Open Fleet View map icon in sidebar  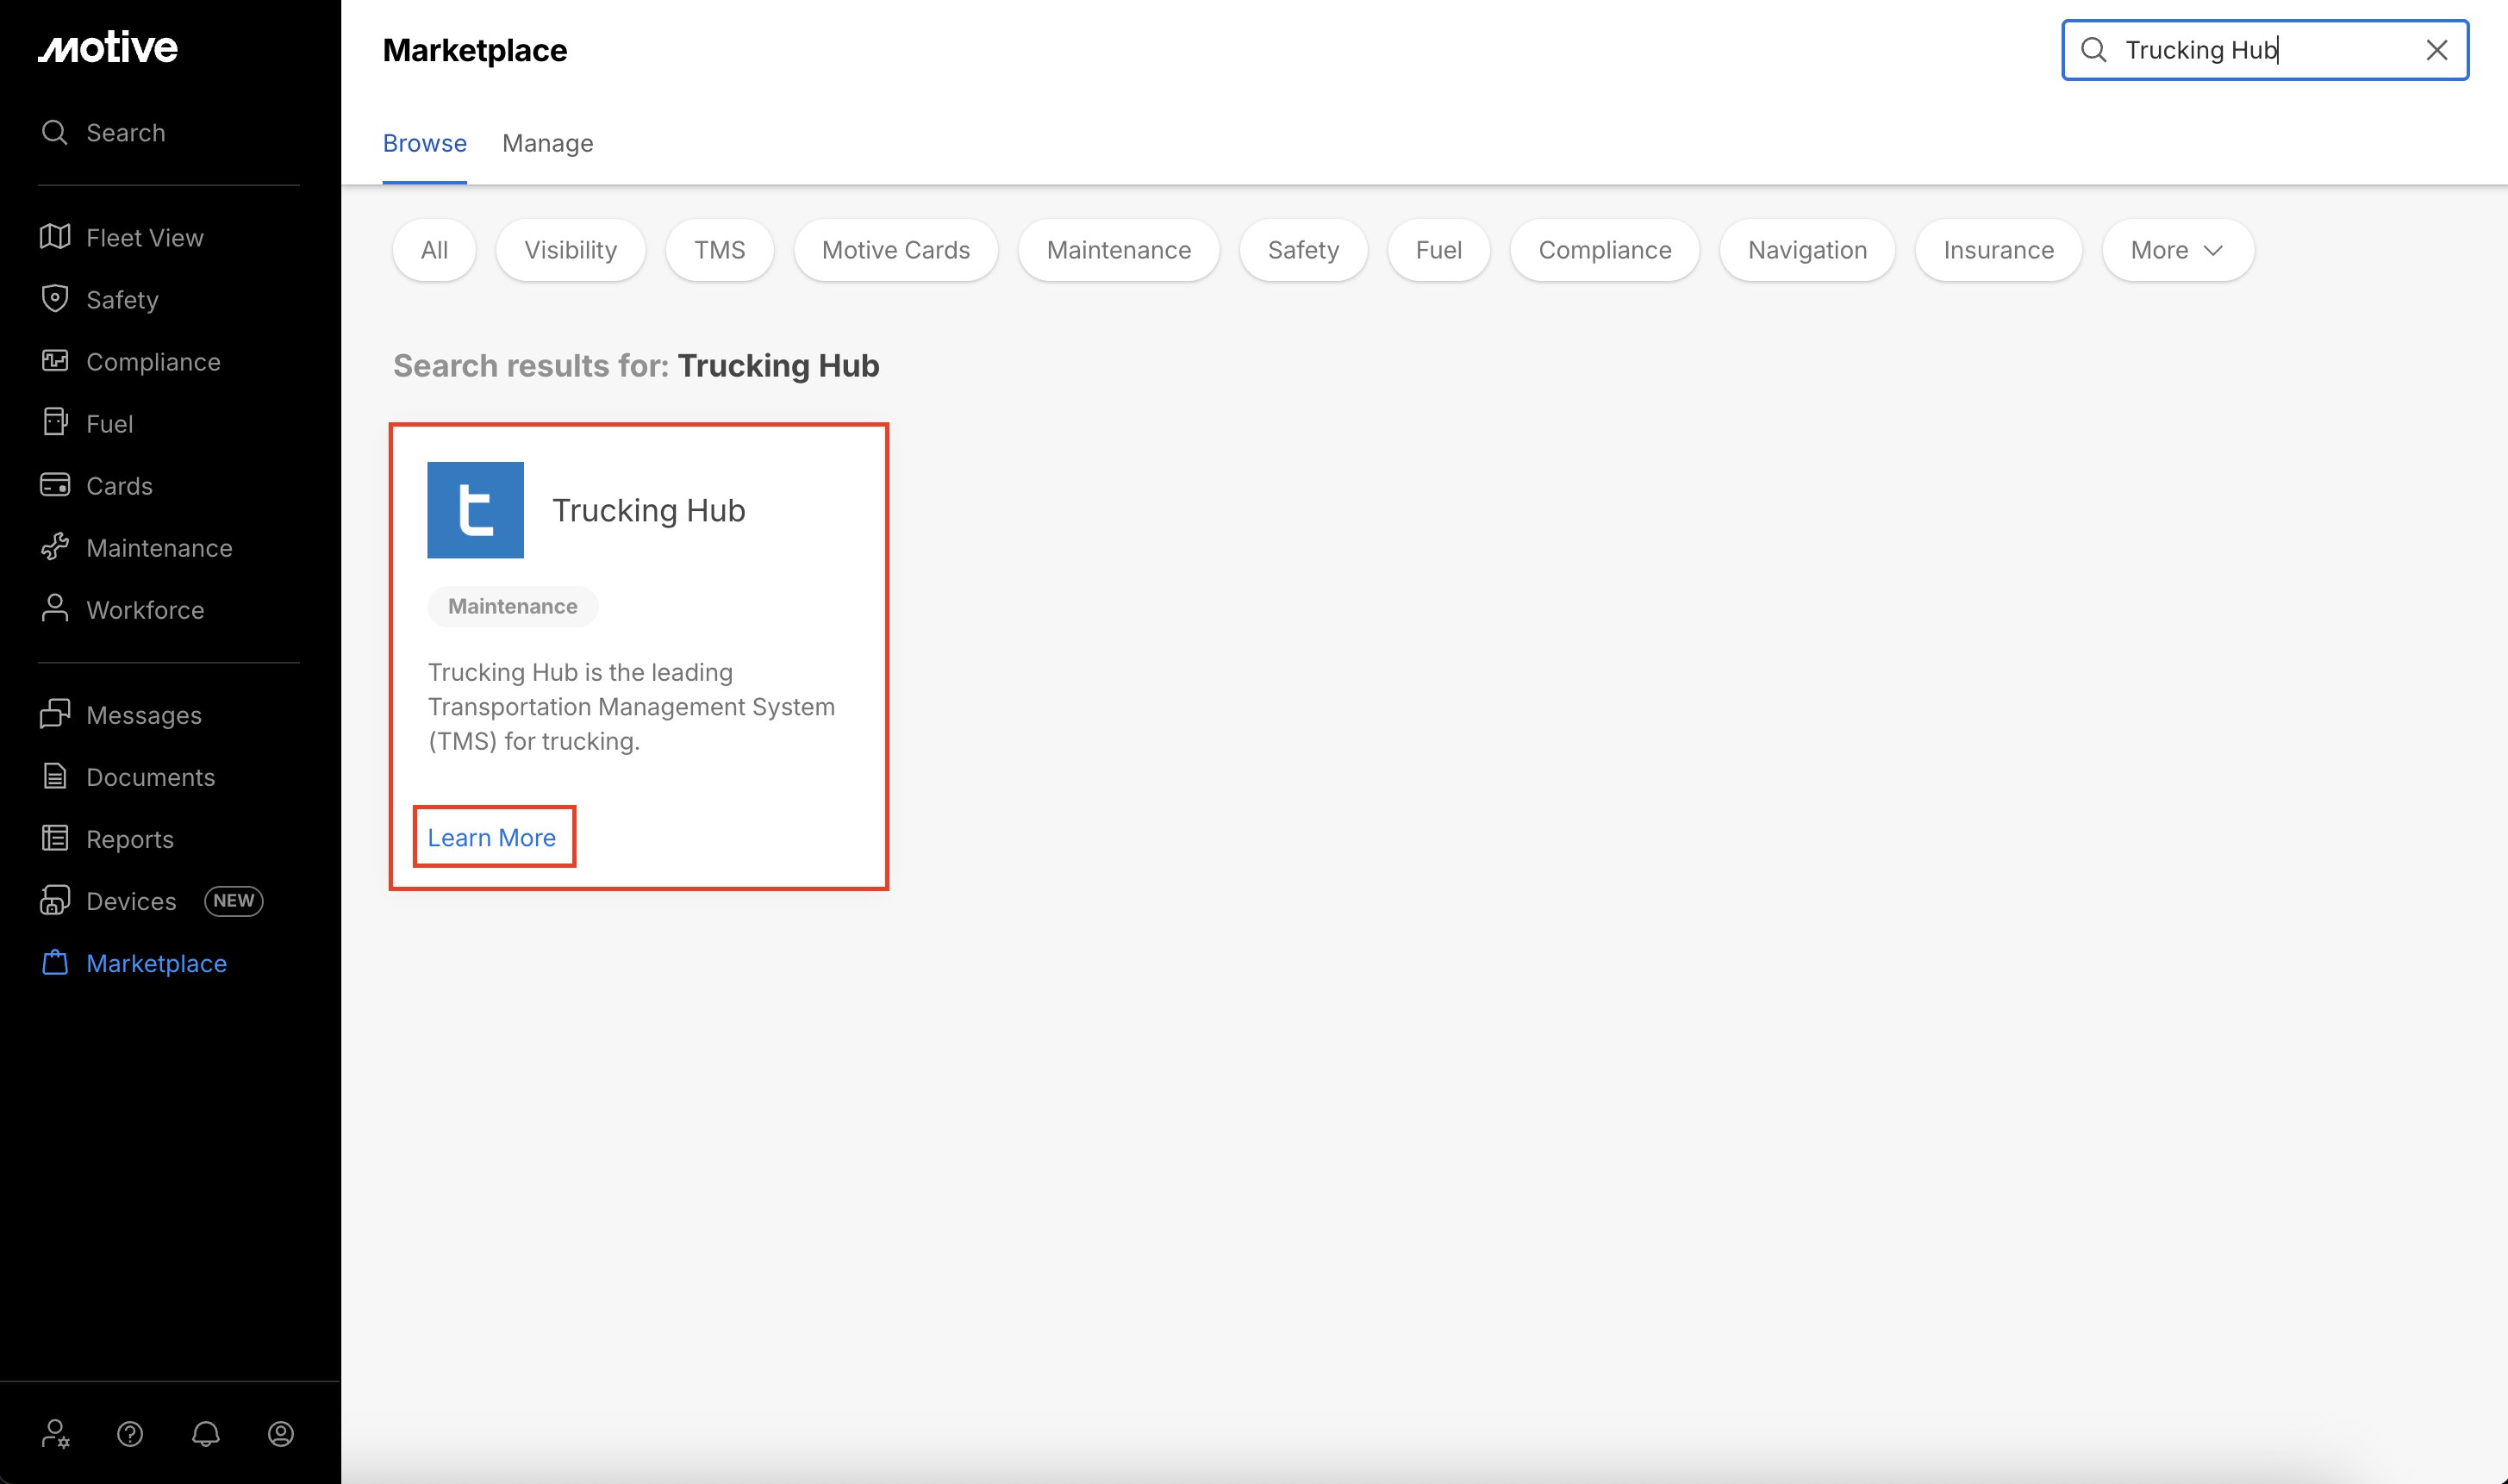pyautogui.click(x=55, y=237)
